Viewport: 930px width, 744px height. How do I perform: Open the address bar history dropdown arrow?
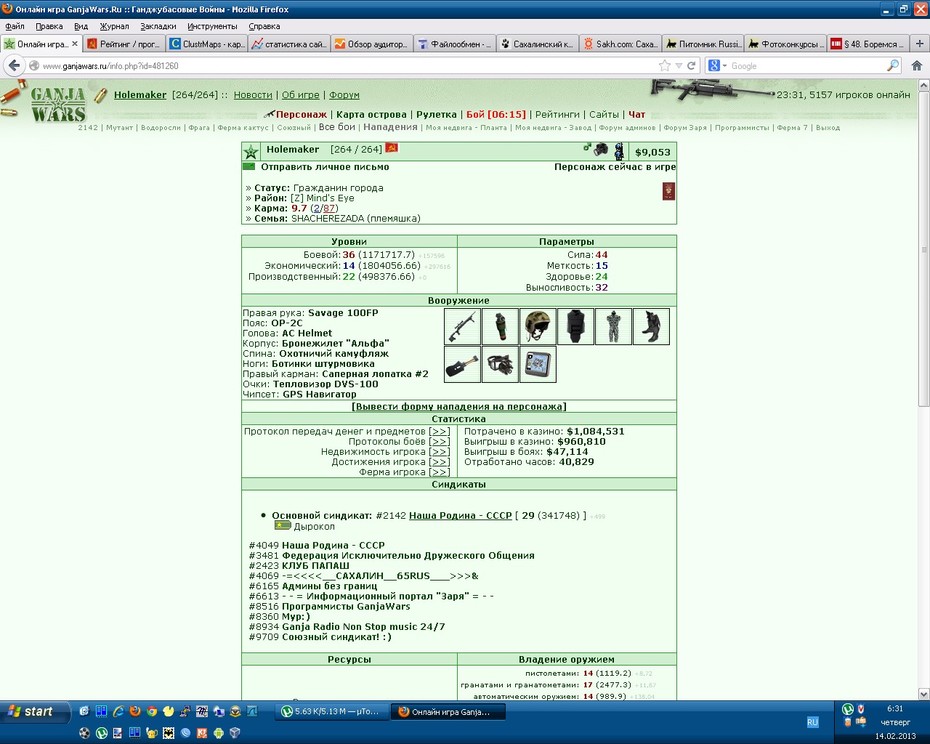click(679, 66)
